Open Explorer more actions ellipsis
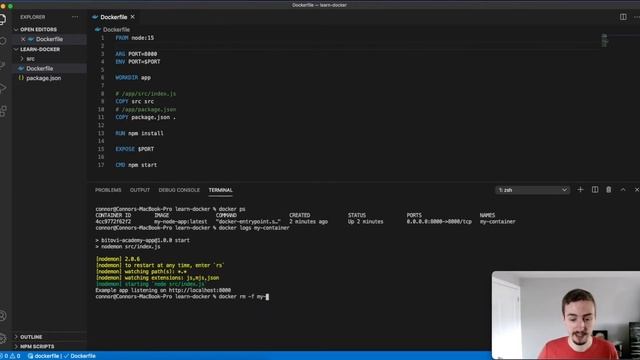The width and height of the screenshot is (640, 360). (75, 17)
